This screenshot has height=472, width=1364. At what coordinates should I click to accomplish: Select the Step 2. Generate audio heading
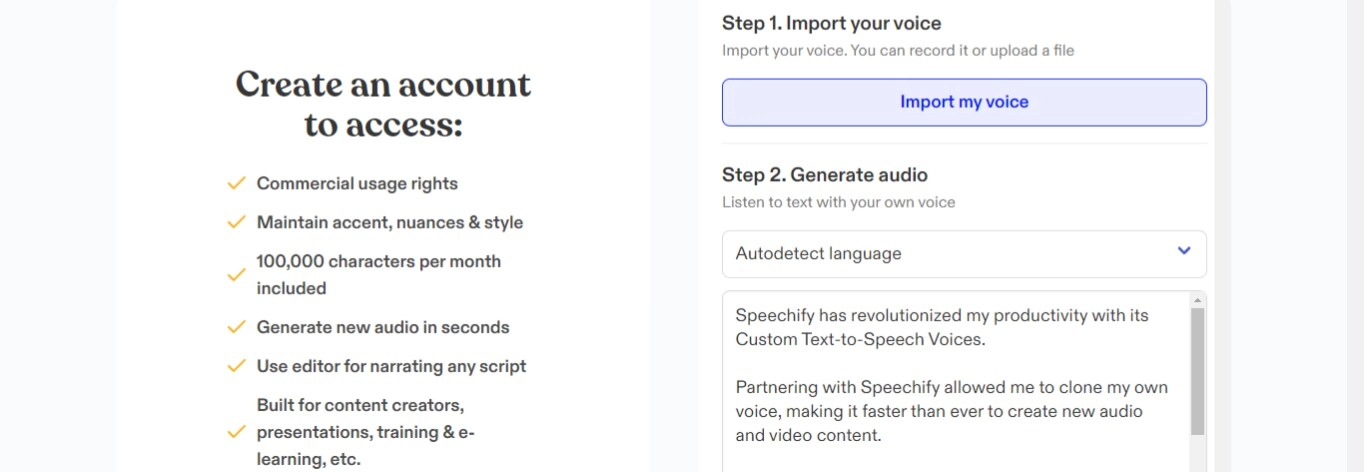[x=824, y=175]
